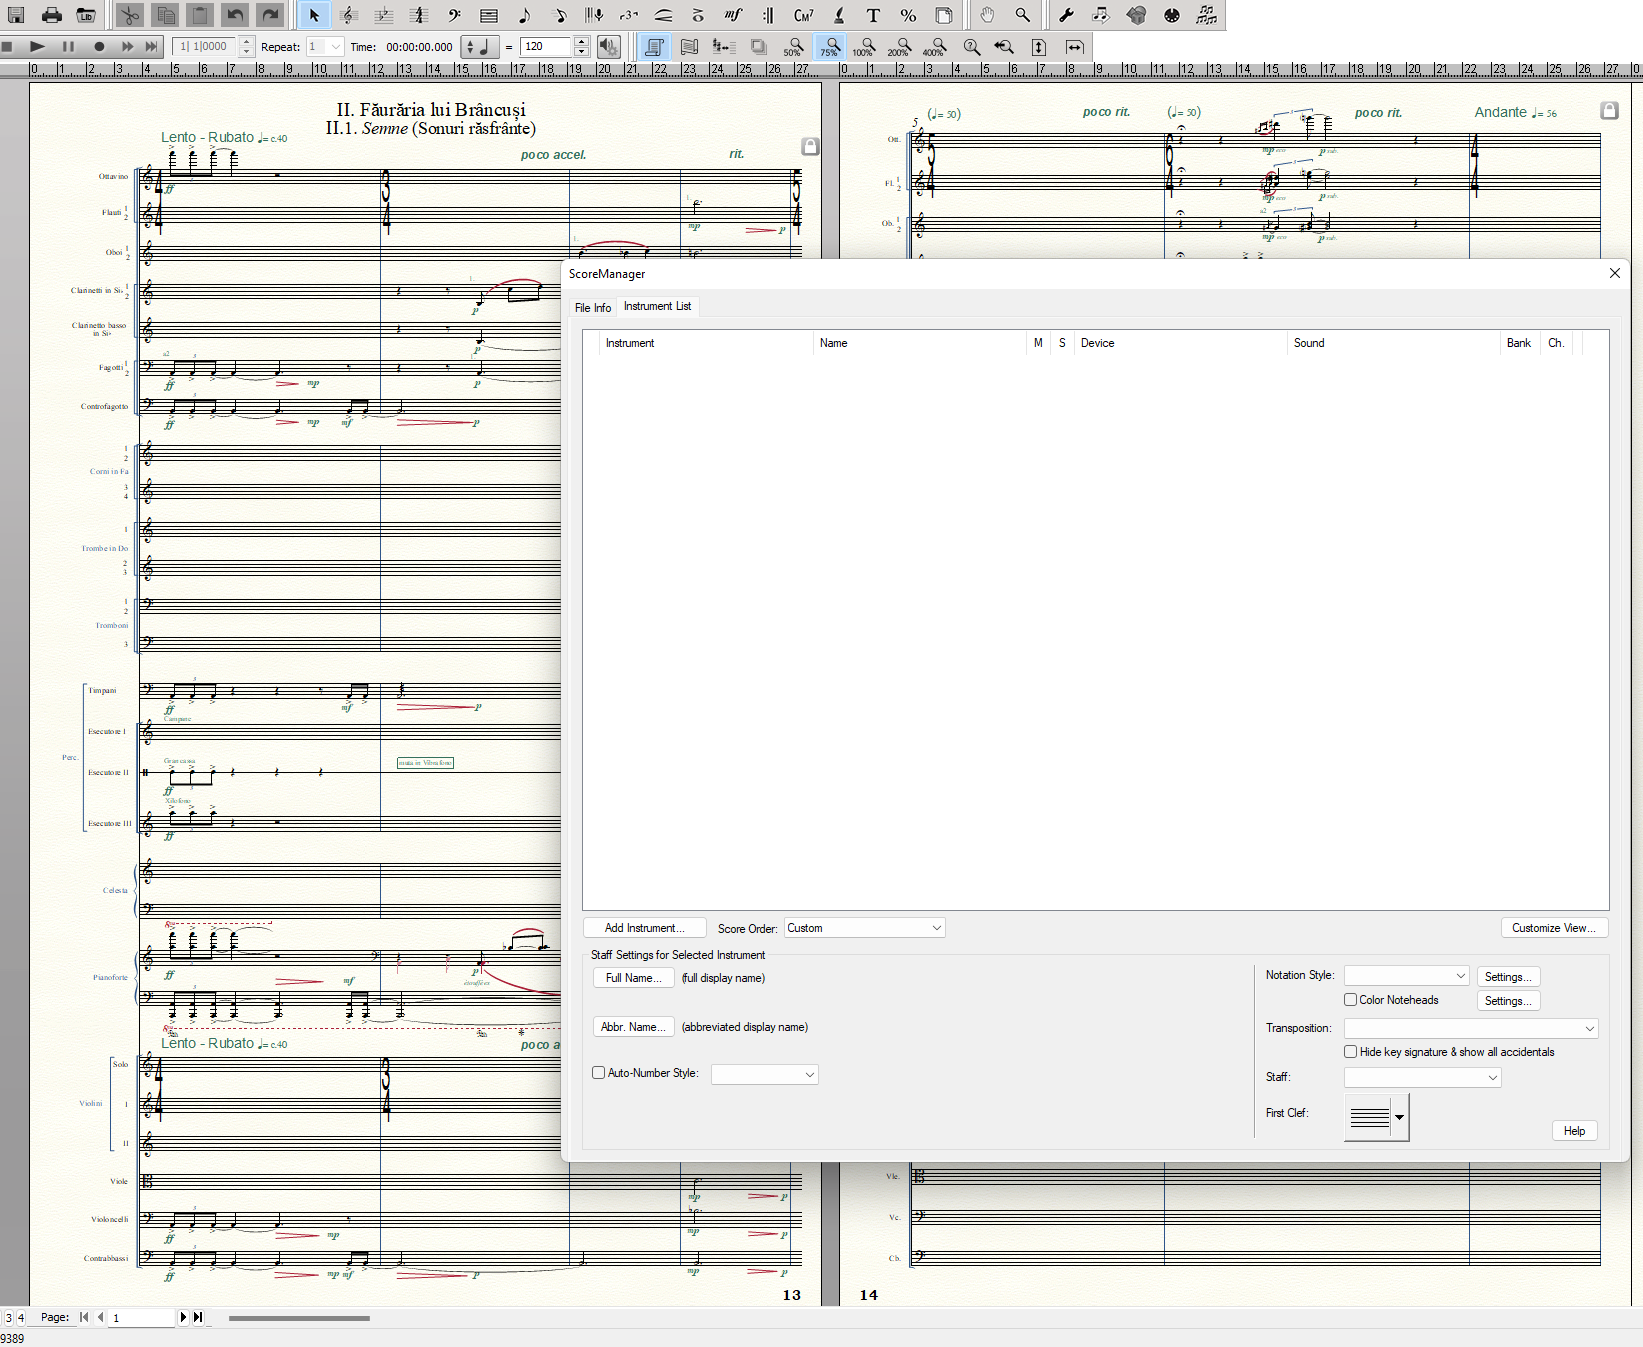Click the Lyrics tool
Viewport: 1643px width, 1347px height.
coord(839,15)
